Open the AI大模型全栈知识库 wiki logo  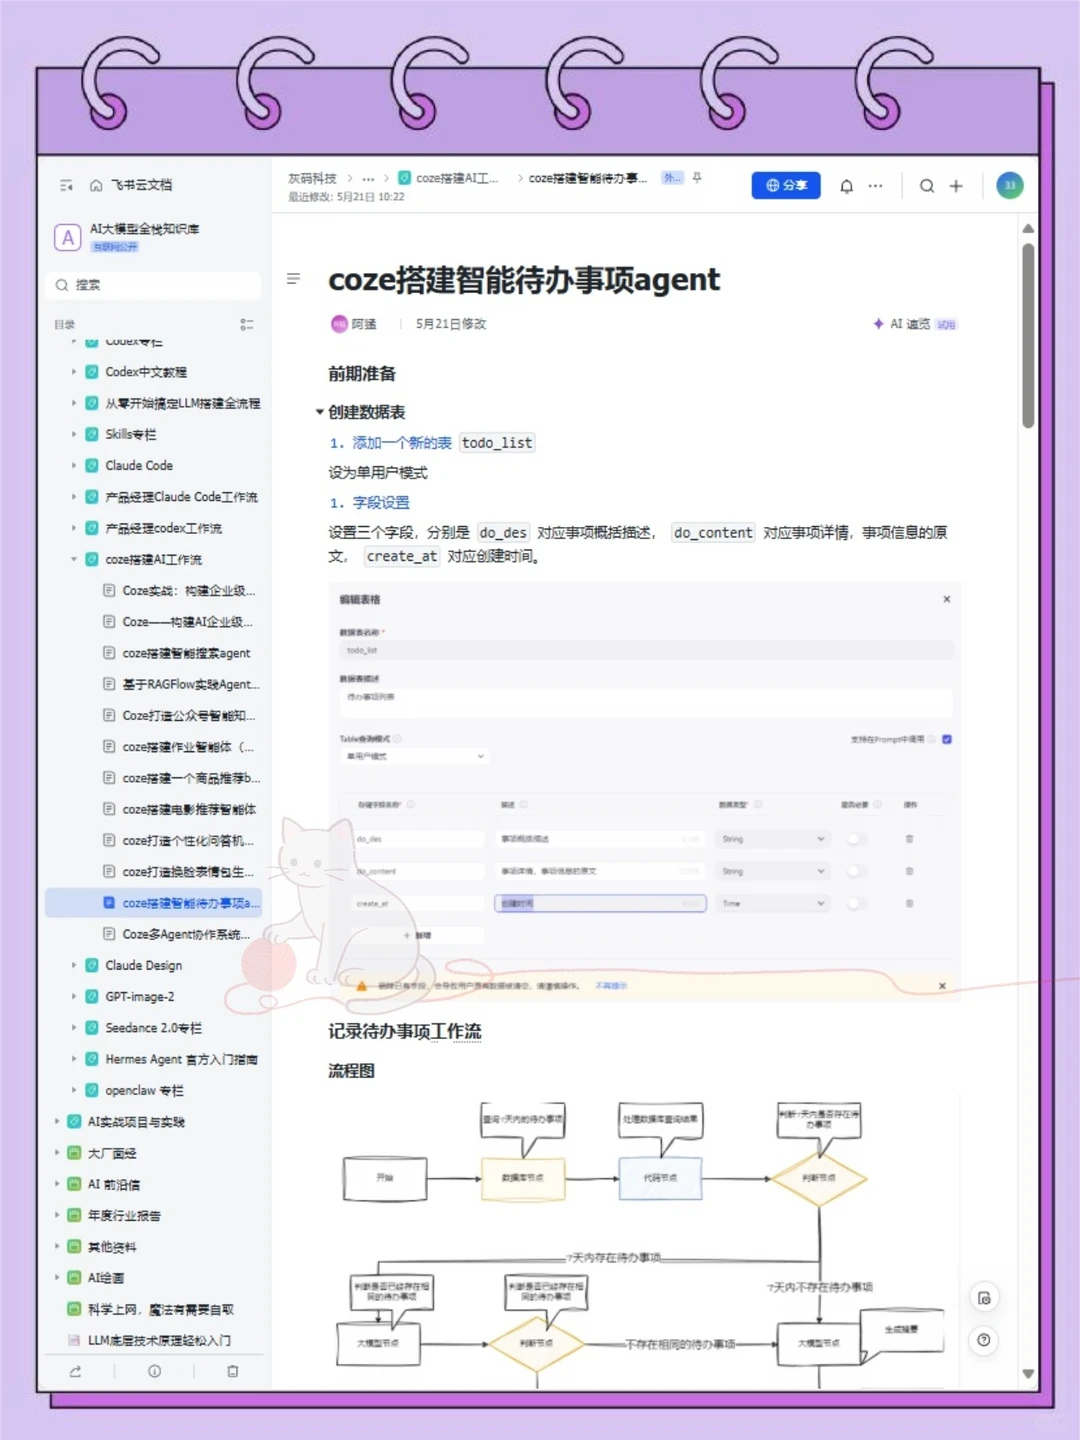[67, 237]
